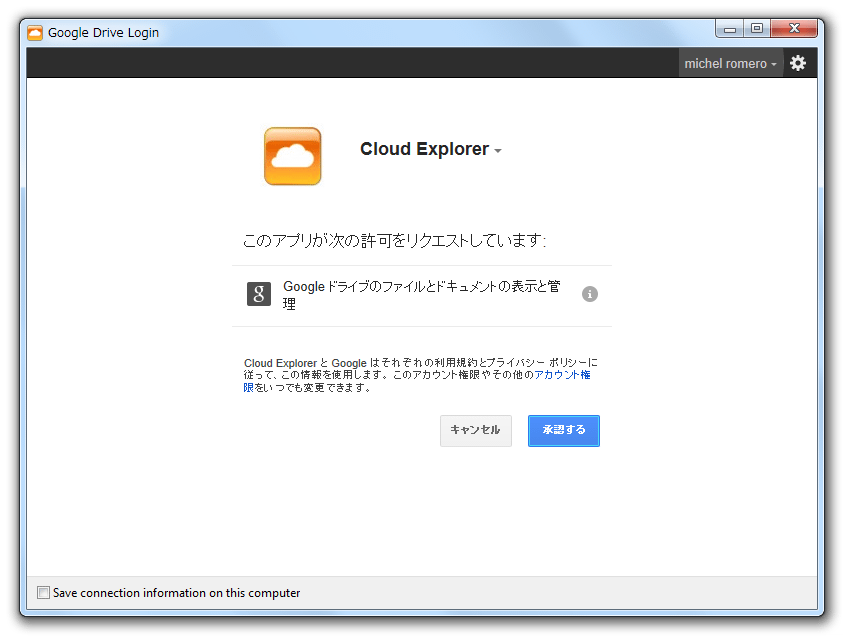846x638 pixels.
Task: Open the アカウント権限 account permissions link
Action: (562, 375)
